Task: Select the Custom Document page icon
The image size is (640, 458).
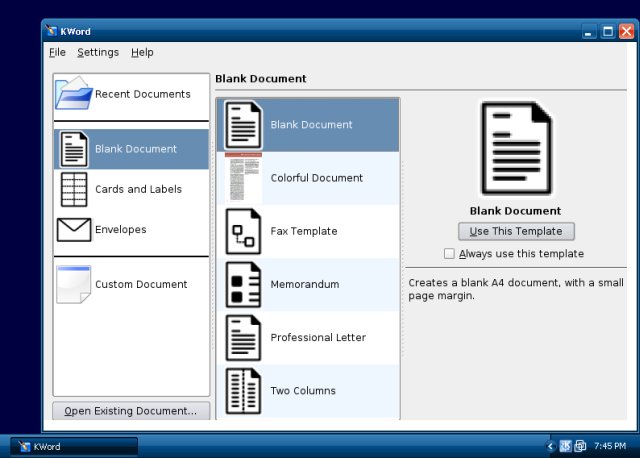Action: [73, 284]
